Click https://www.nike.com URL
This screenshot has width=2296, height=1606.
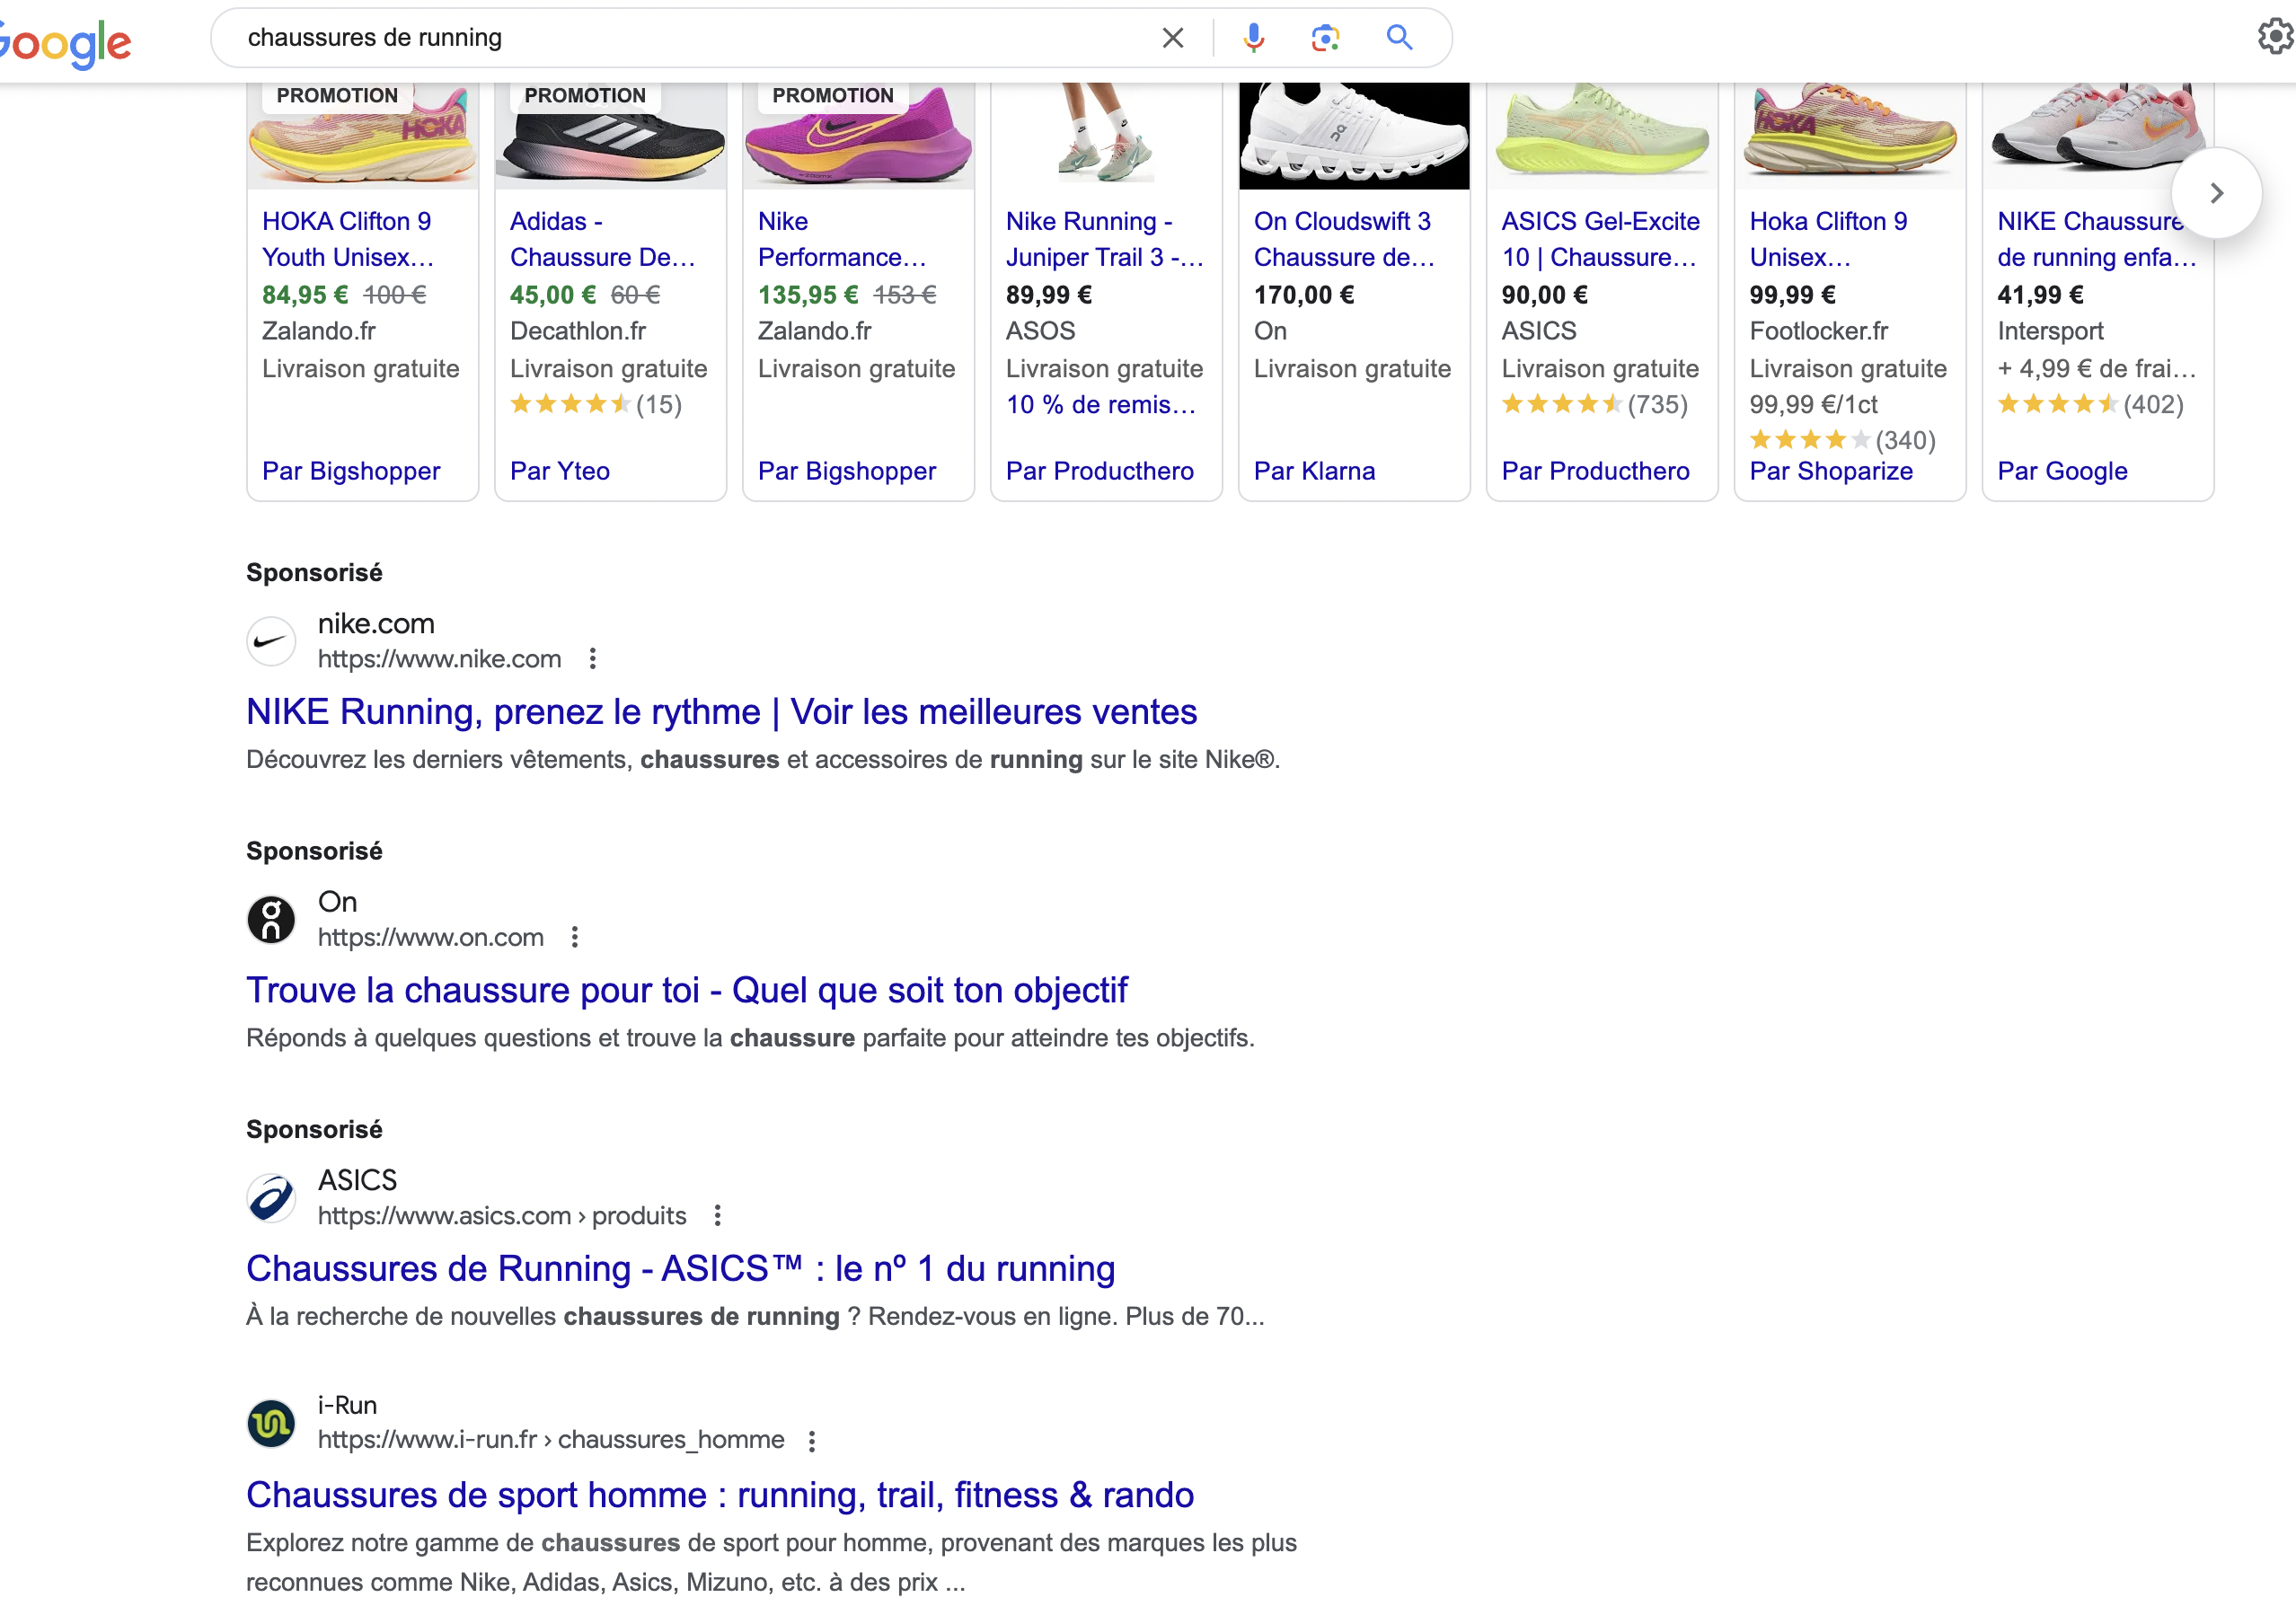tap(440, 659)
